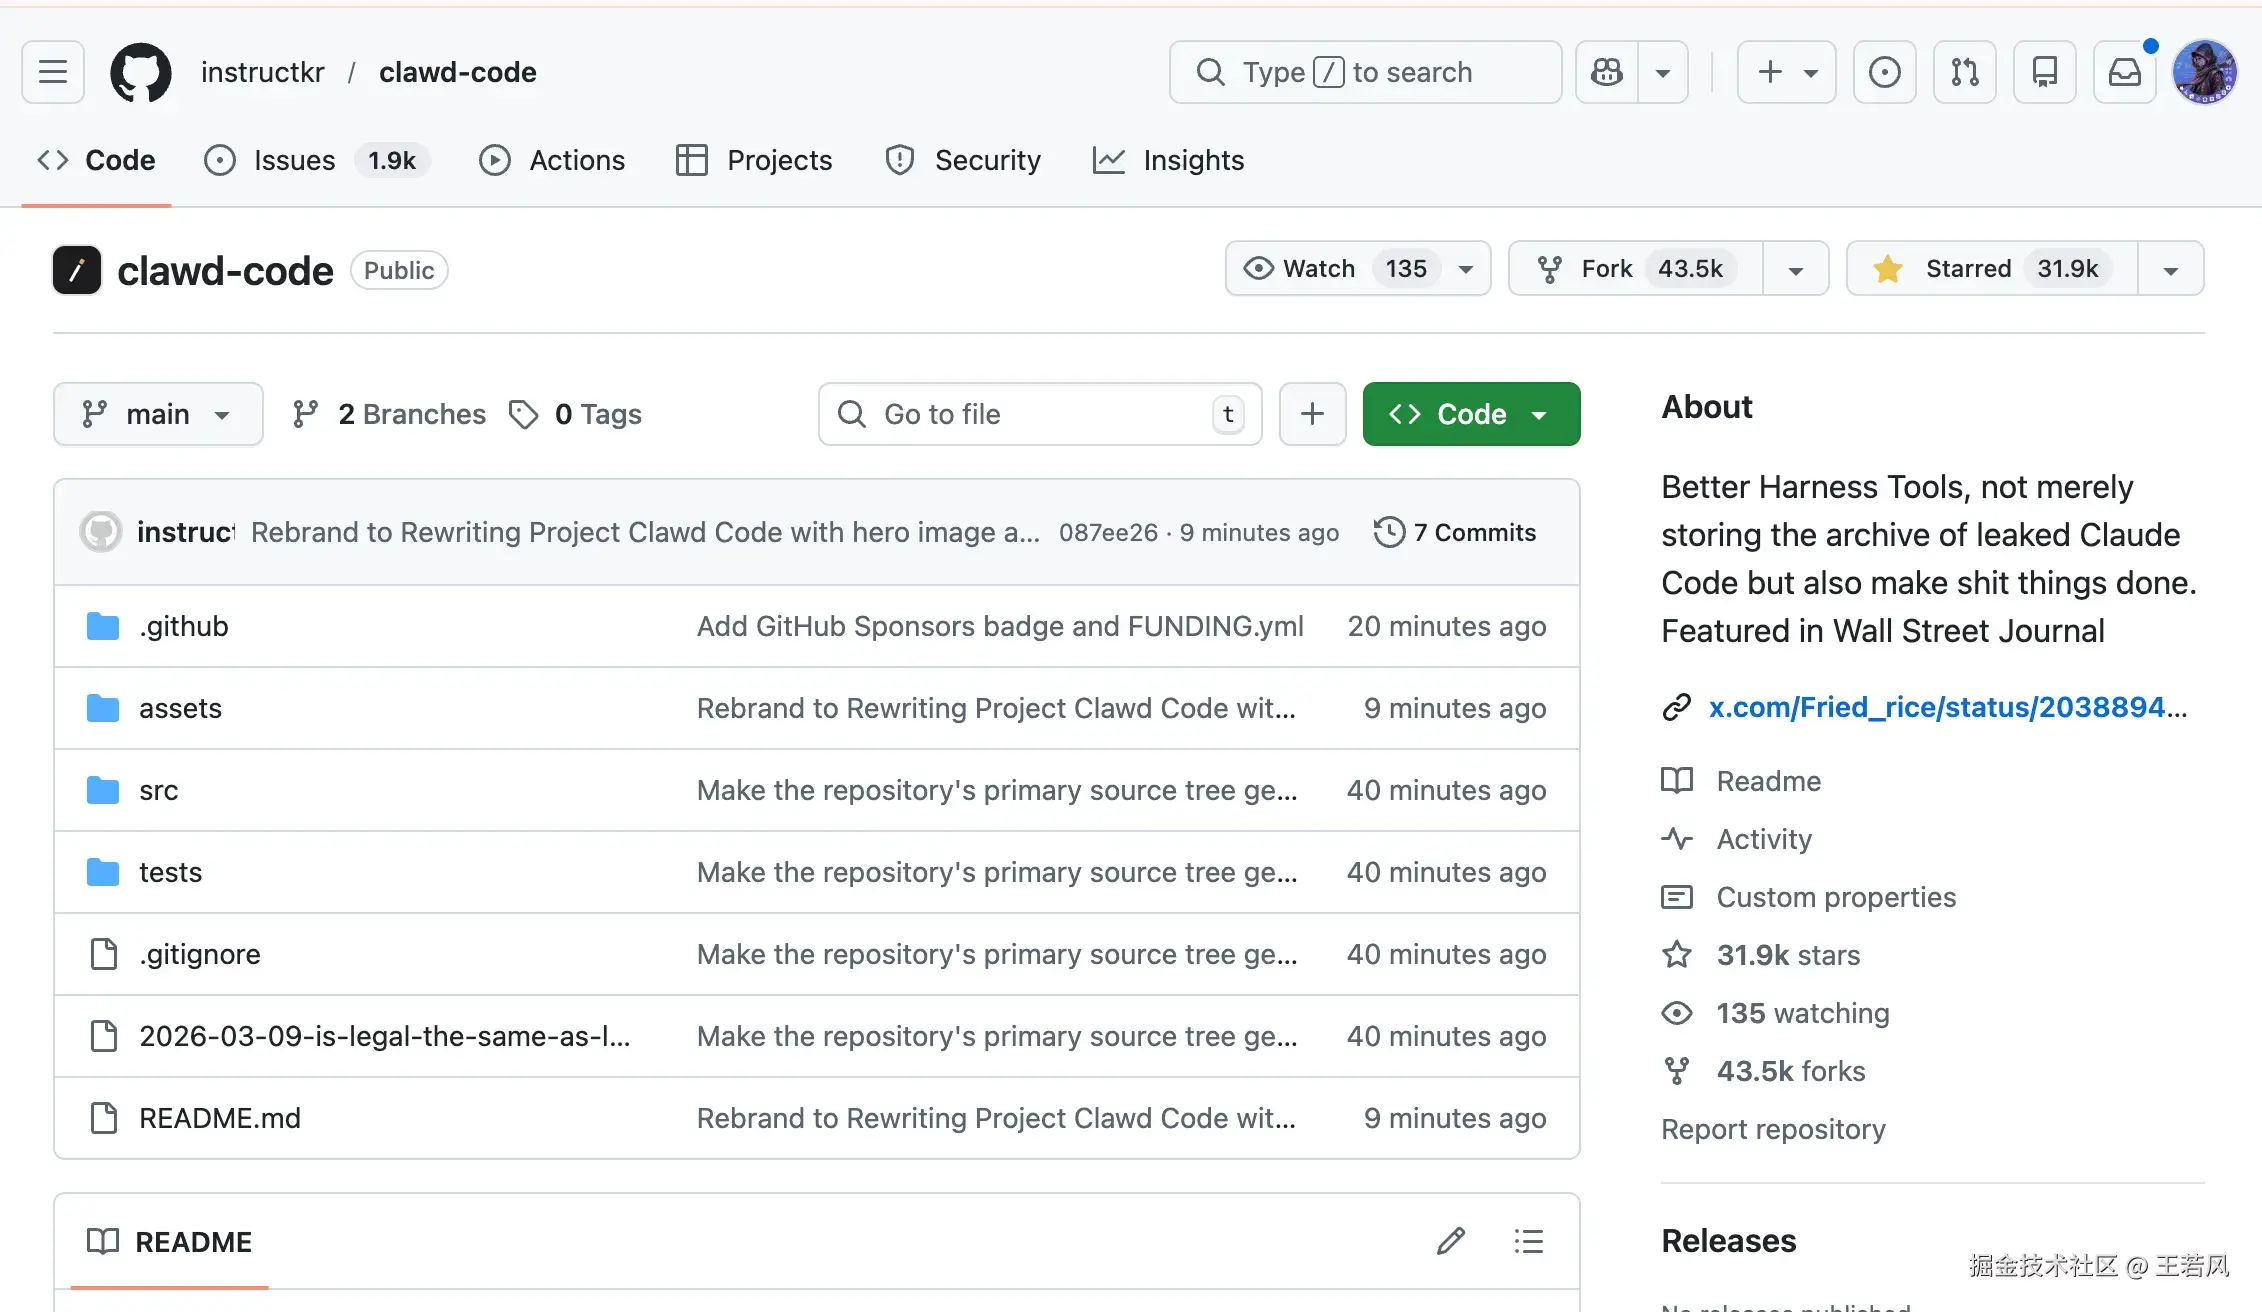Screen dimensions: 2262x1312
Task: Expand the main branch dropdown
Action: tap(158, 414)
